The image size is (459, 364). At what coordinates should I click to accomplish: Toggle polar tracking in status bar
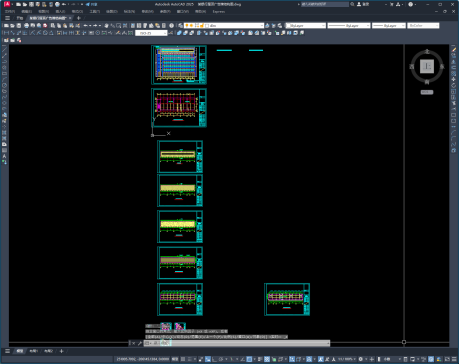(221, 359)
